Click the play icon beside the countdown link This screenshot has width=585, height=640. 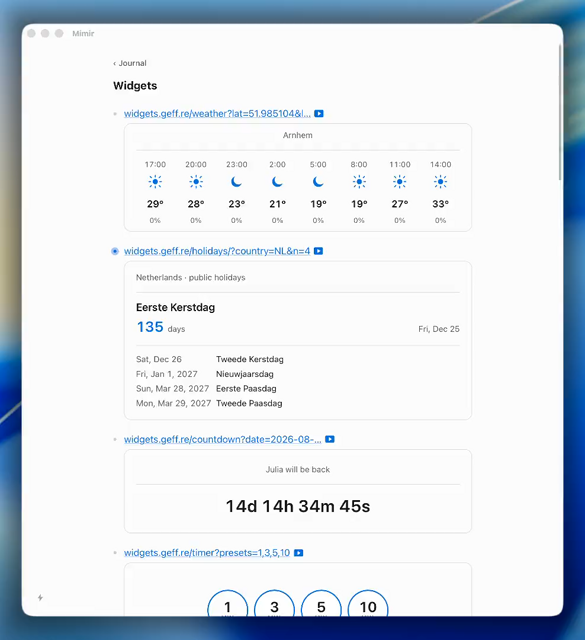pos(330,439)
